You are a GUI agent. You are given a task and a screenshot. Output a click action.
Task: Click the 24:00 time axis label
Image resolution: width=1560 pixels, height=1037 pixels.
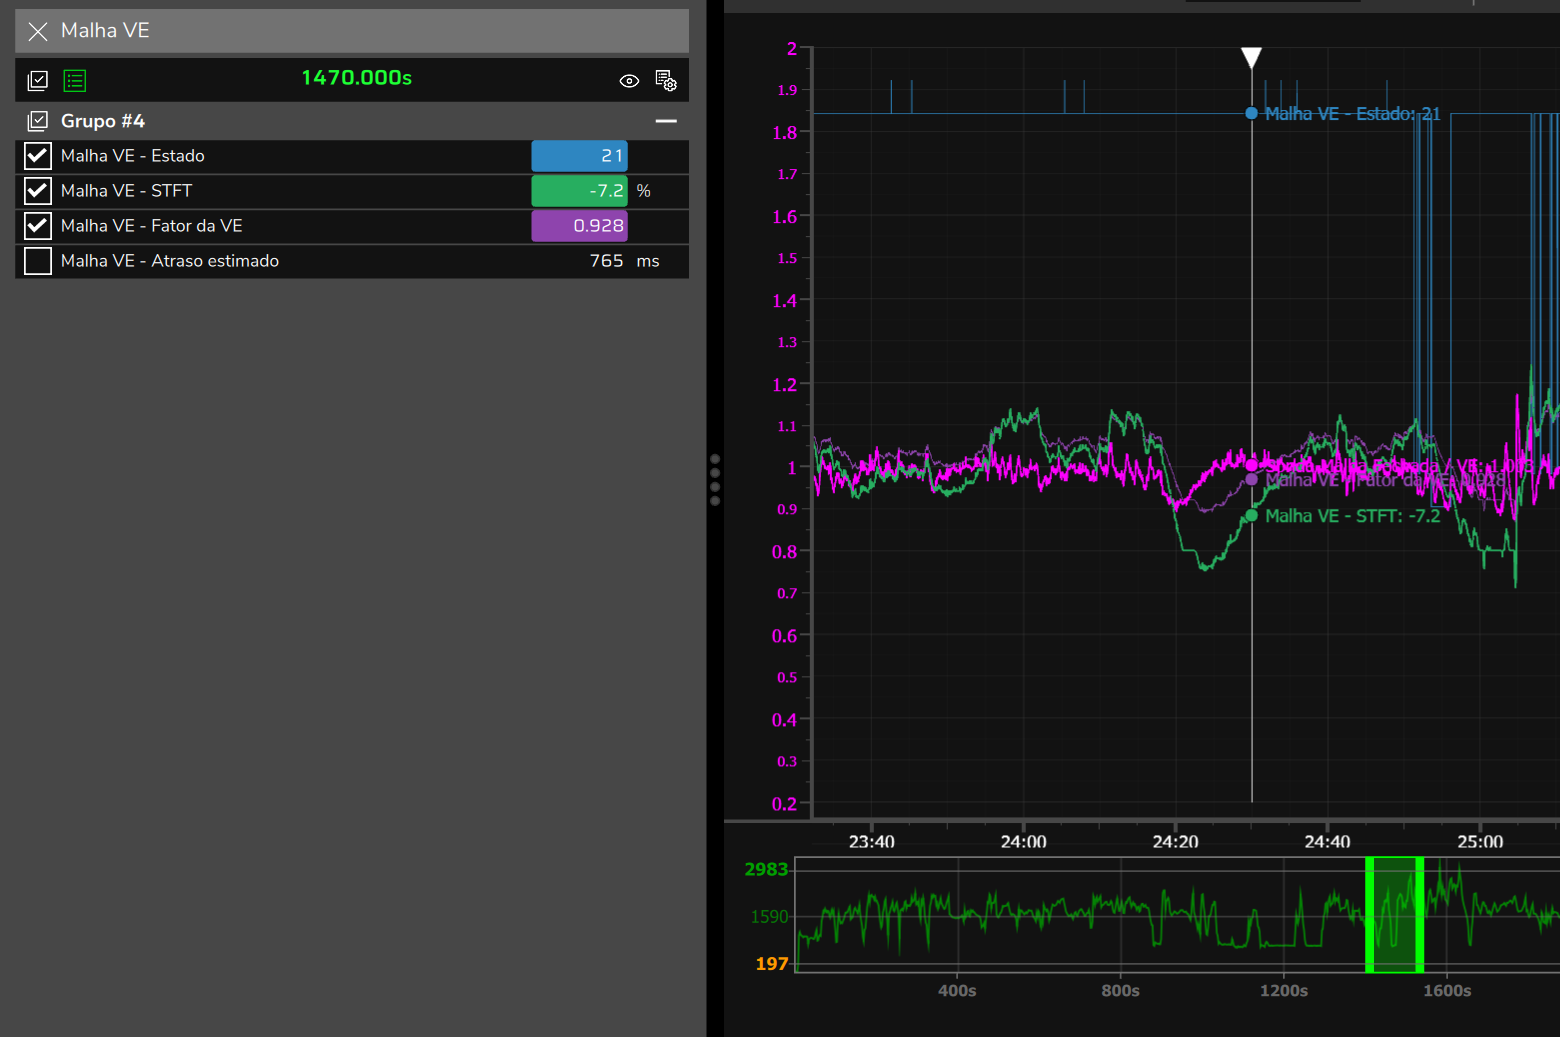[x=1024, y=842]
